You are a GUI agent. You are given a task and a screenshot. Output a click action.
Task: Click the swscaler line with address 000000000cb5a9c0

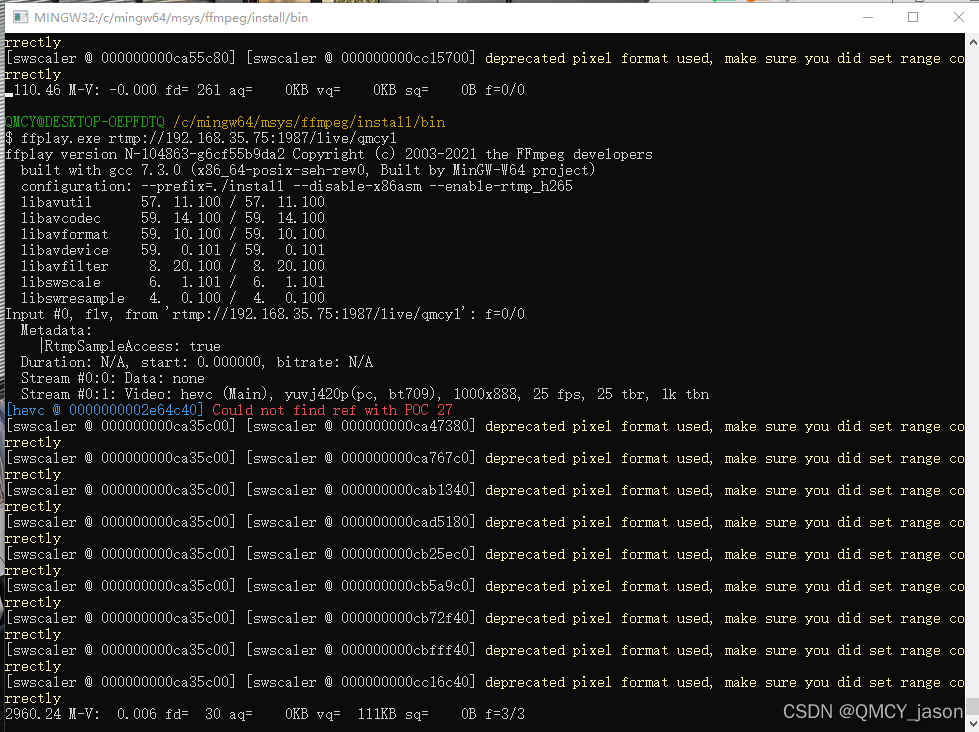(485, 586)
